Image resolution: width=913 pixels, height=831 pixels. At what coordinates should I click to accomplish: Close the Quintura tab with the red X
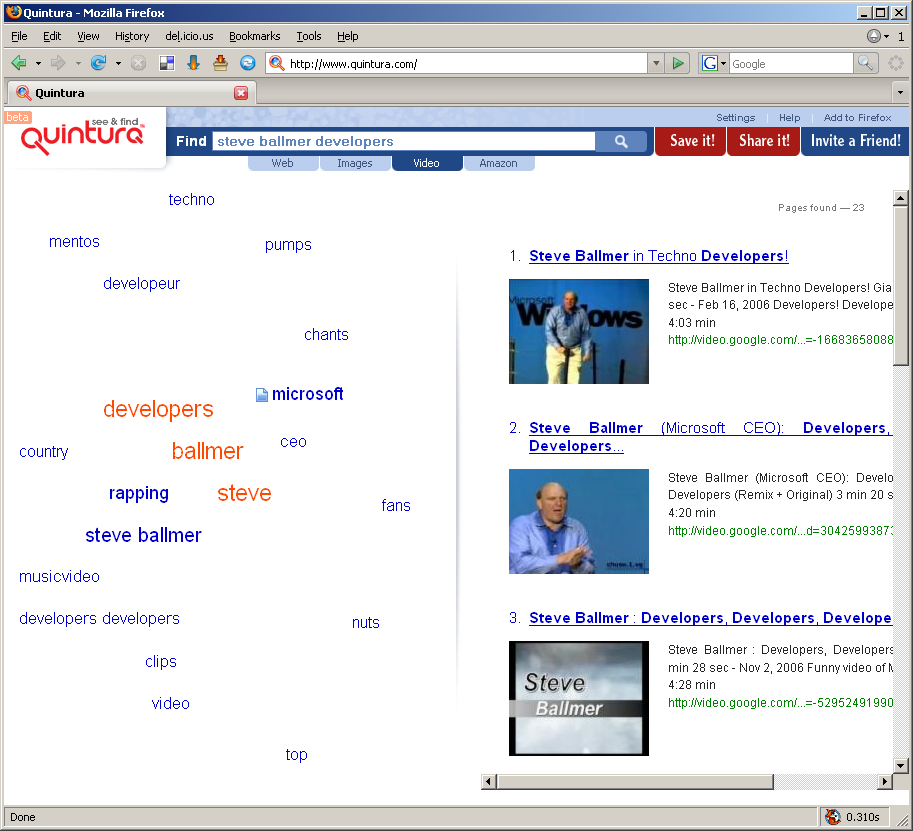click(241, 93)
